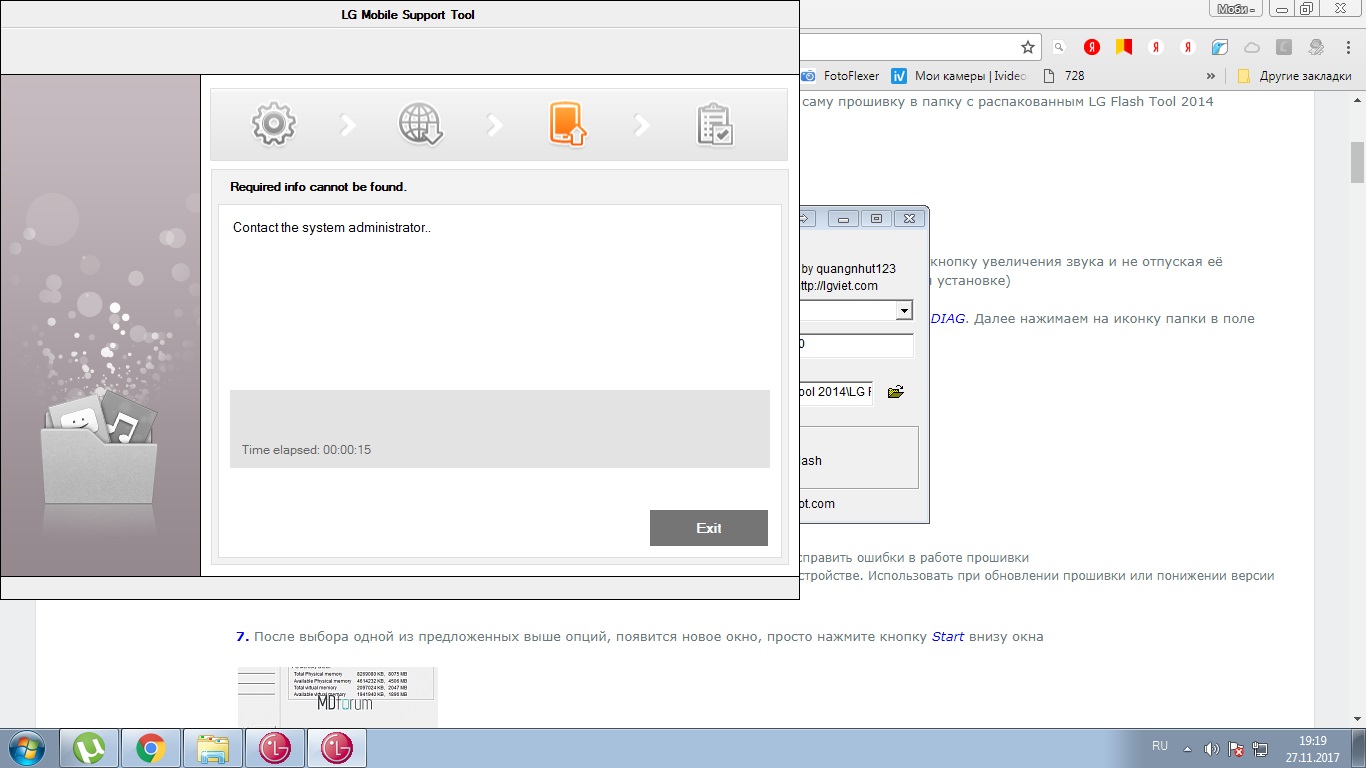Open the Yandex bookmarks flag extension
The image size is (1366, 768).
[x=1124, y=47]
